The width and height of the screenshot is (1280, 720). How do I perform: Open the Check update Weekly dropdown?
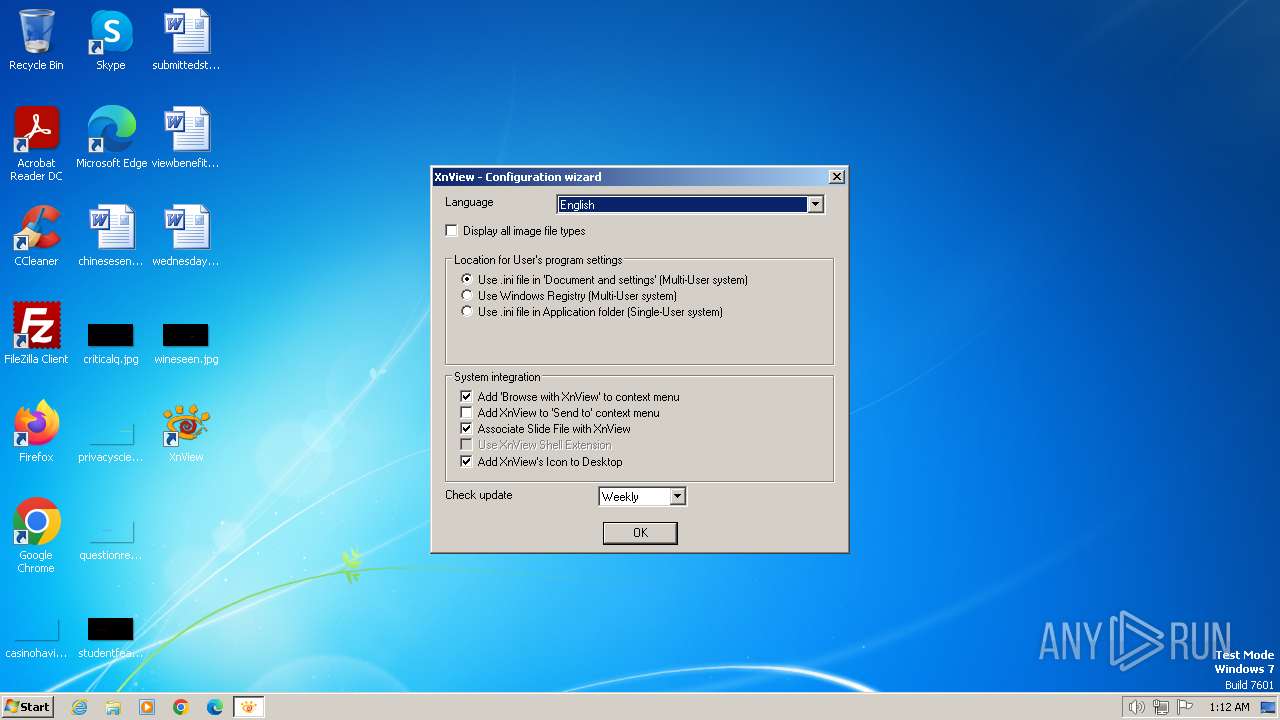(677, 496)
